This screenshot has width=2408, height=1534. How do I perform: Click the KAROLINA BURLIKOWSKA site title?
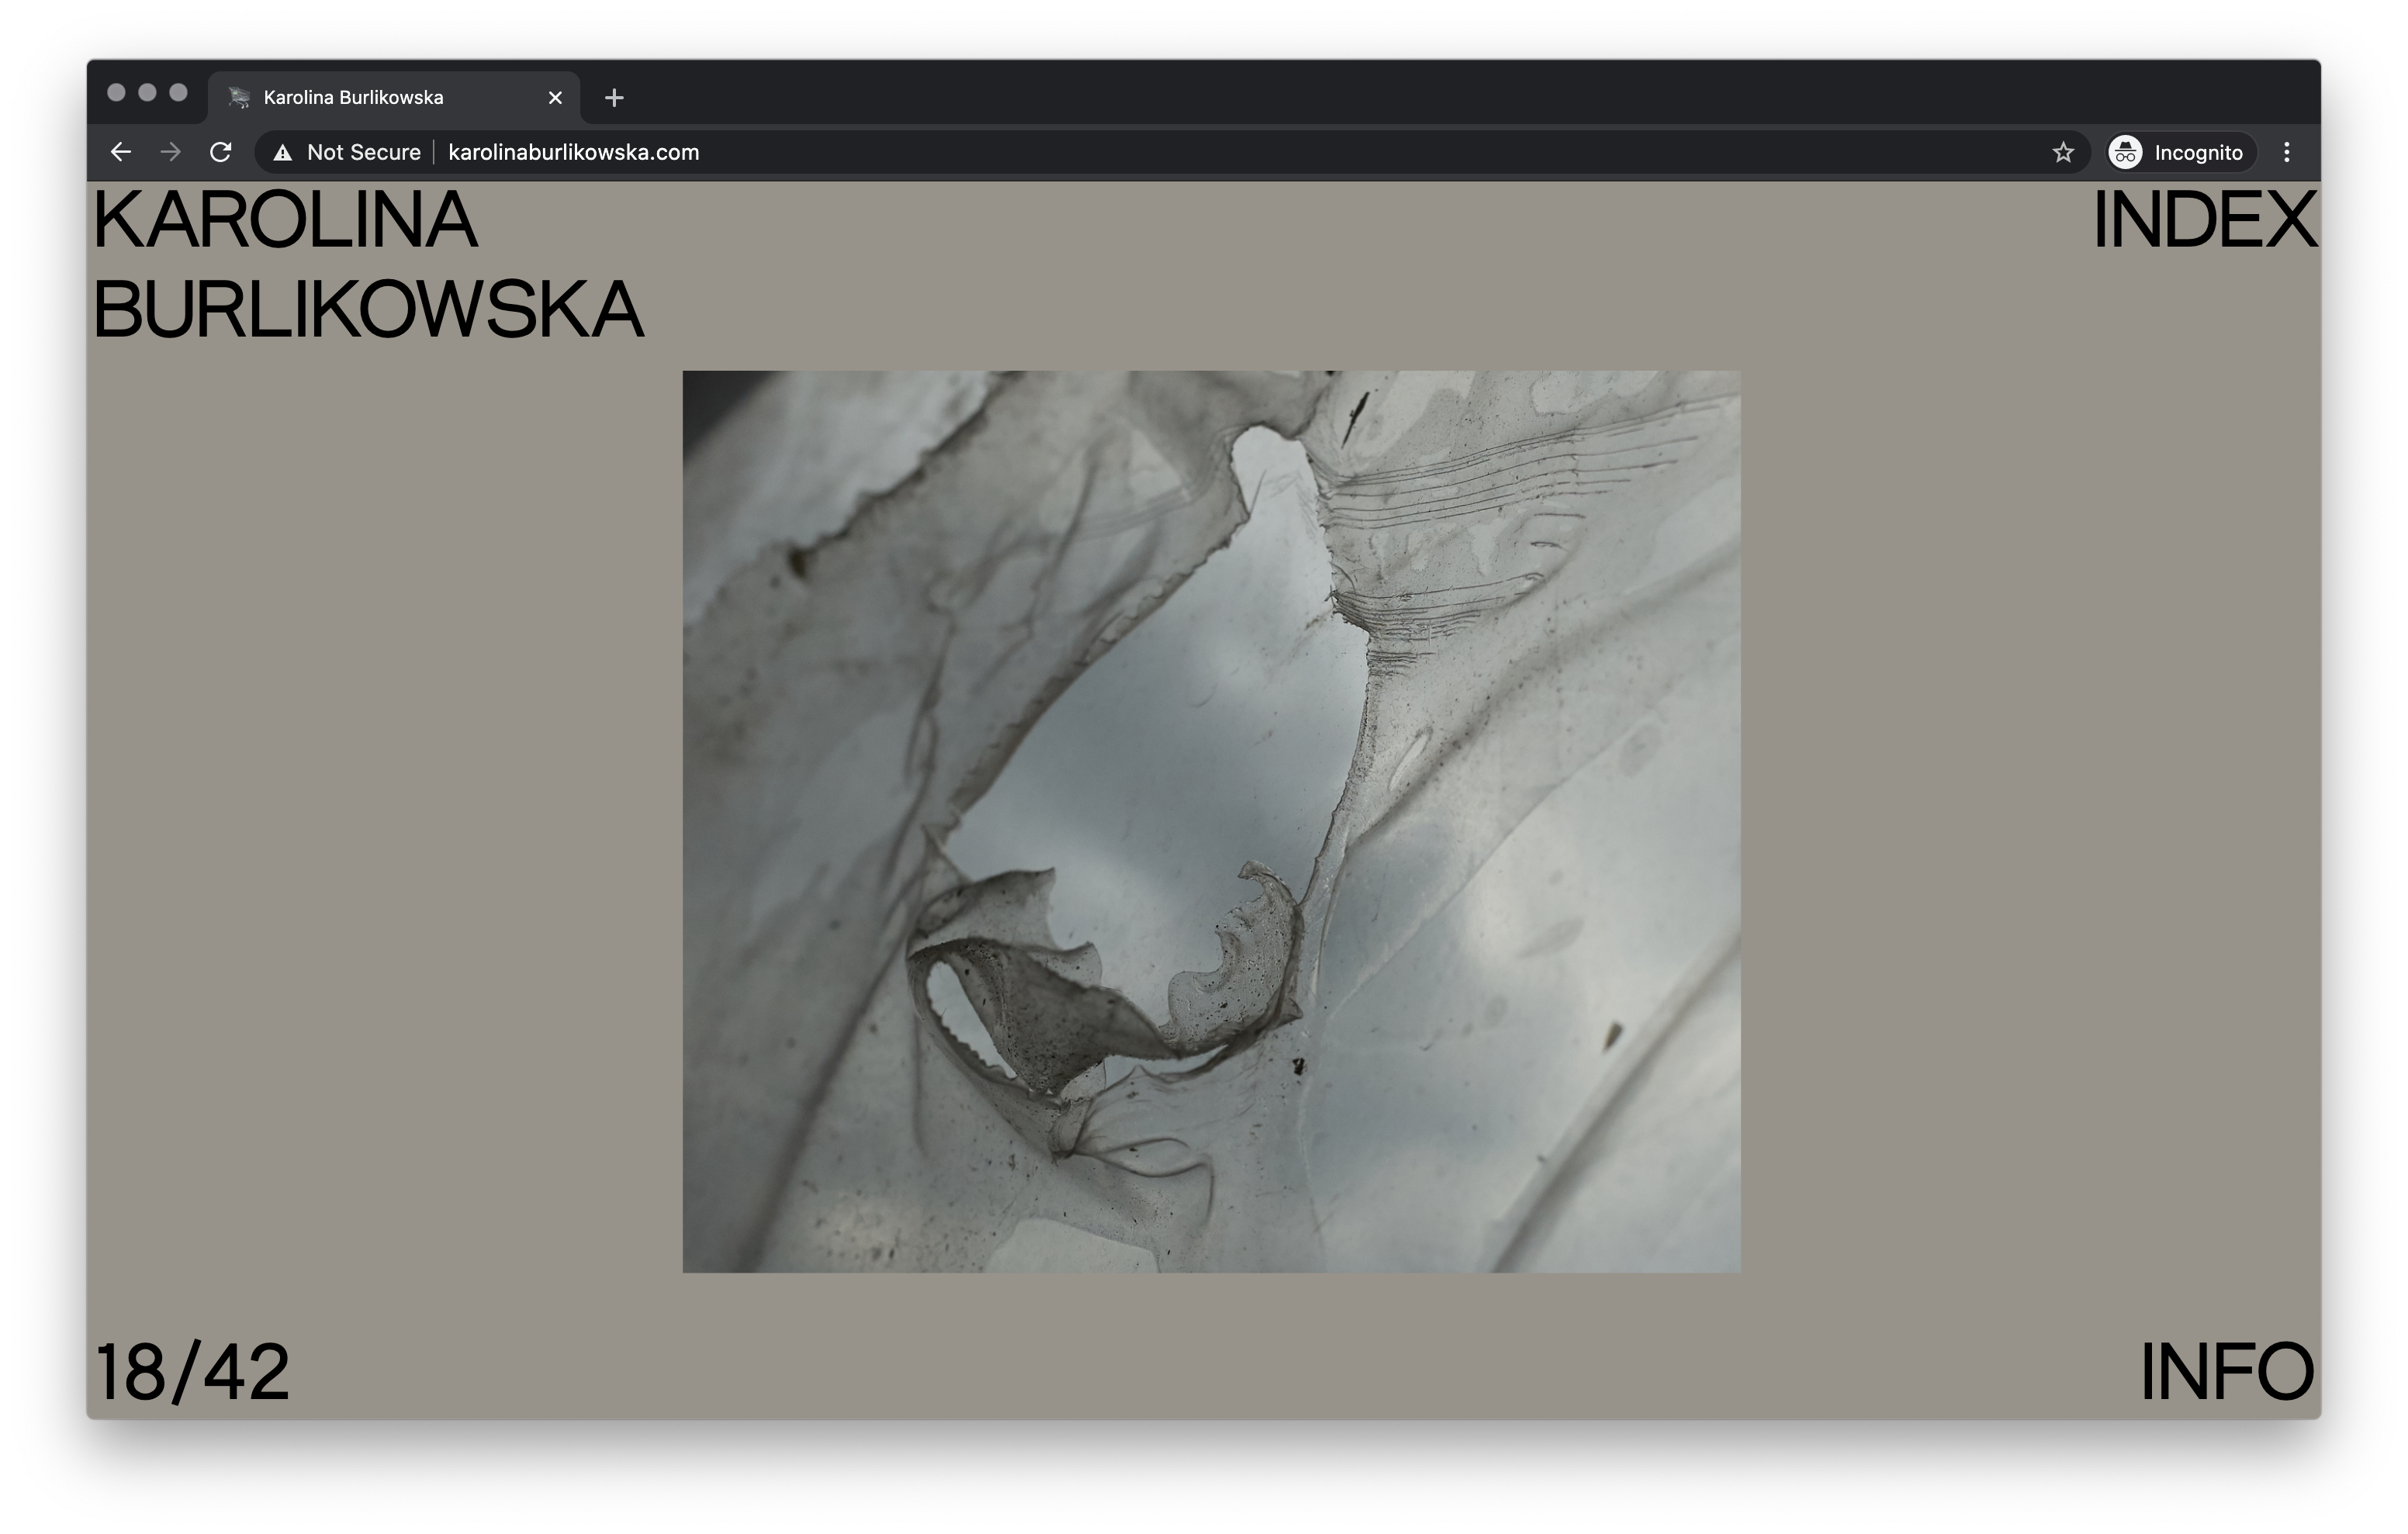tap(367, 265)
